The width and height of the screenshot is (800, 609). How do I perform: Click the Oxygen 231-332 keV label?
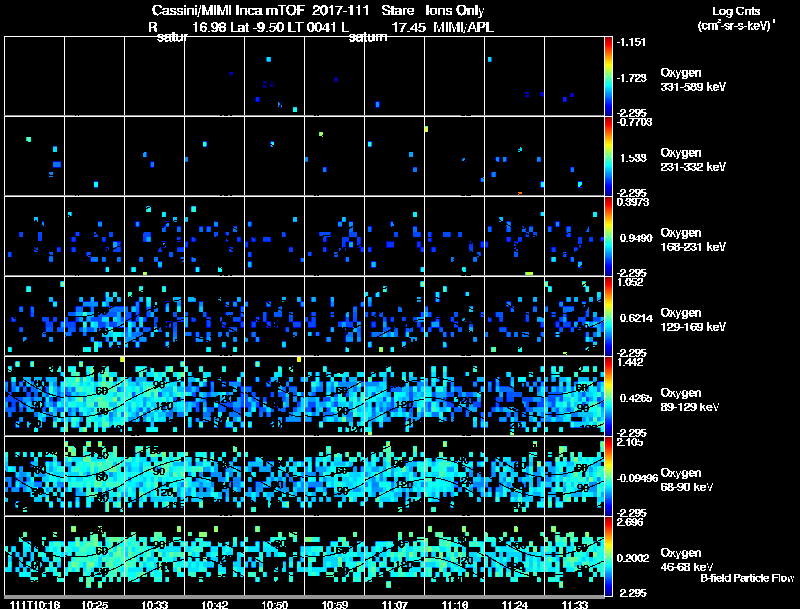[x=693, y=160]
